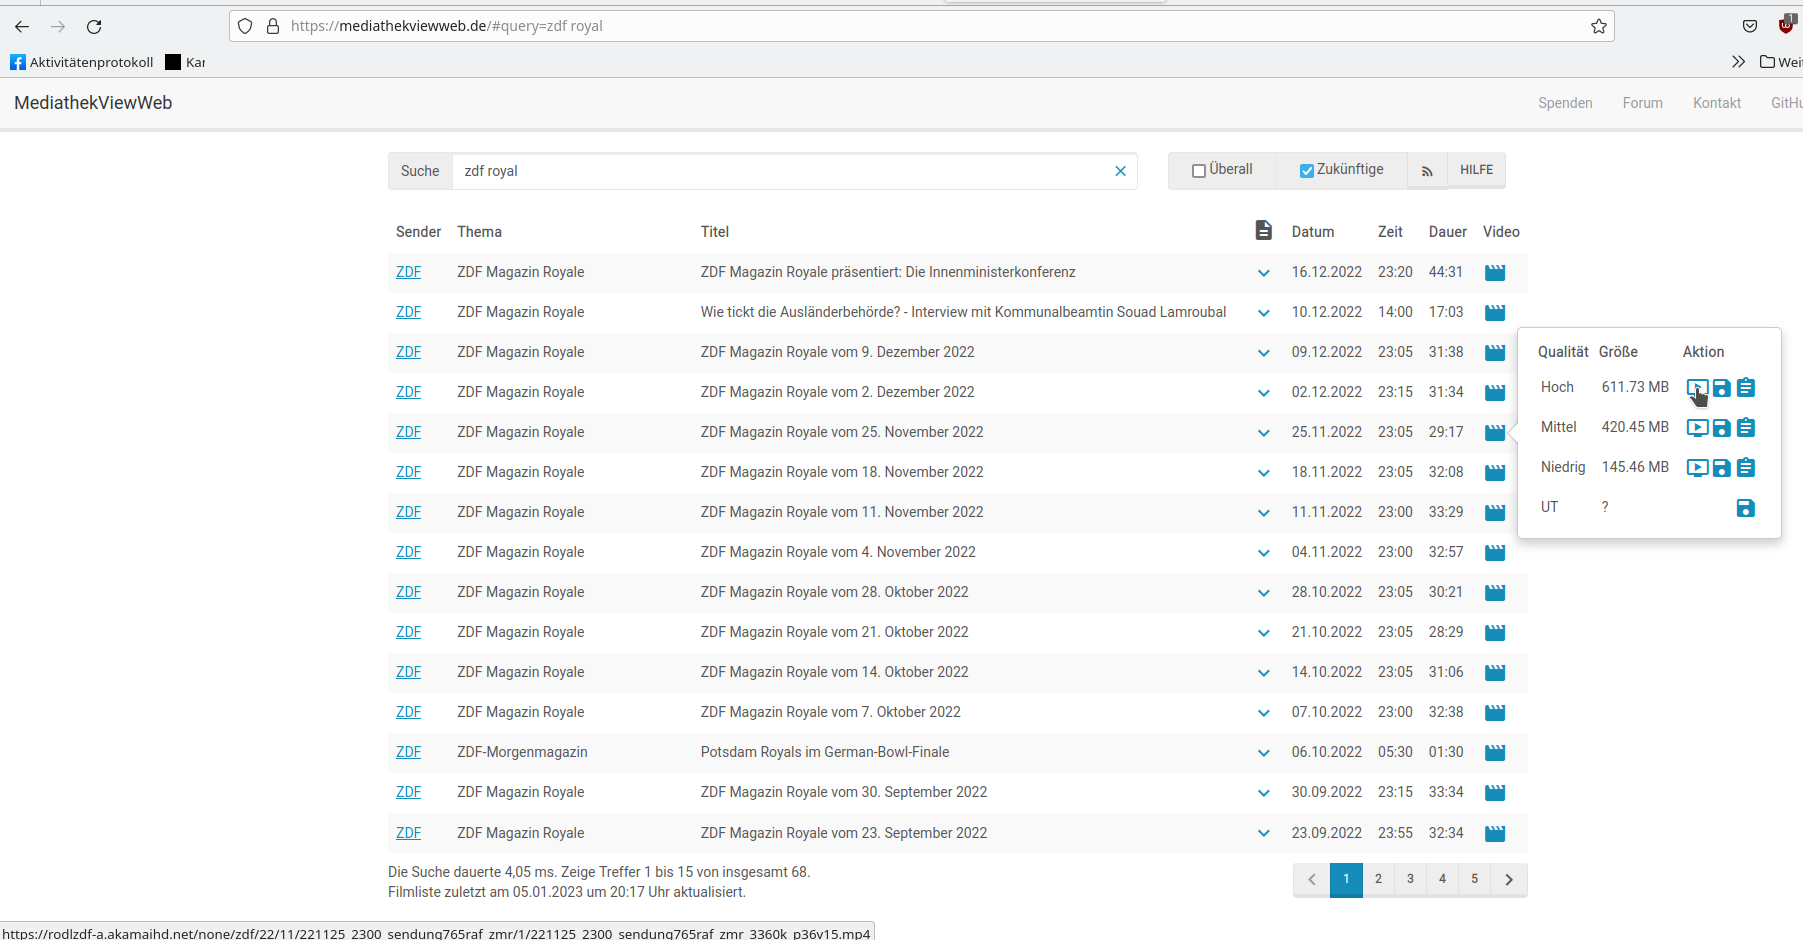The image size is (1803, 940).
Task: Click the browser address bar
Action: [920, 26]
